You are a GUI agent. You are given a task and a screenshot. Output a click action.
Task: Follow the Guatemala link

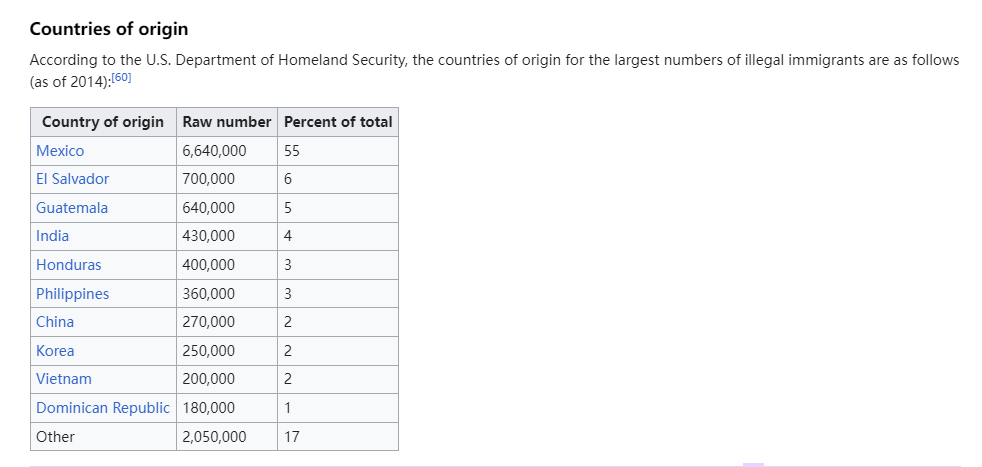[72, 208]
